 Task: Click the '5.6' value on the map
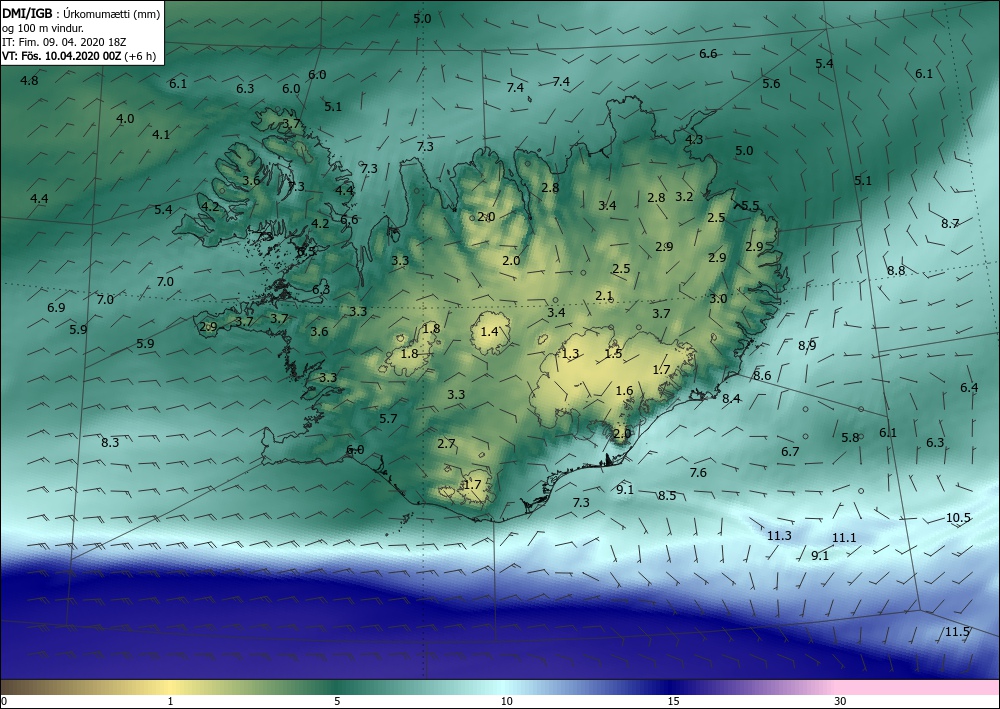pos(771,84)
